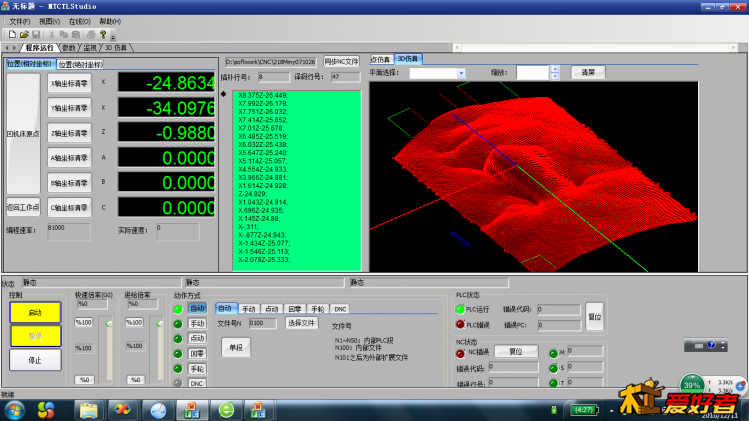Select 自动 mode in the 动作方式 column
The image size is (749, 421).
pyautogui.click(x=197, y=309)
